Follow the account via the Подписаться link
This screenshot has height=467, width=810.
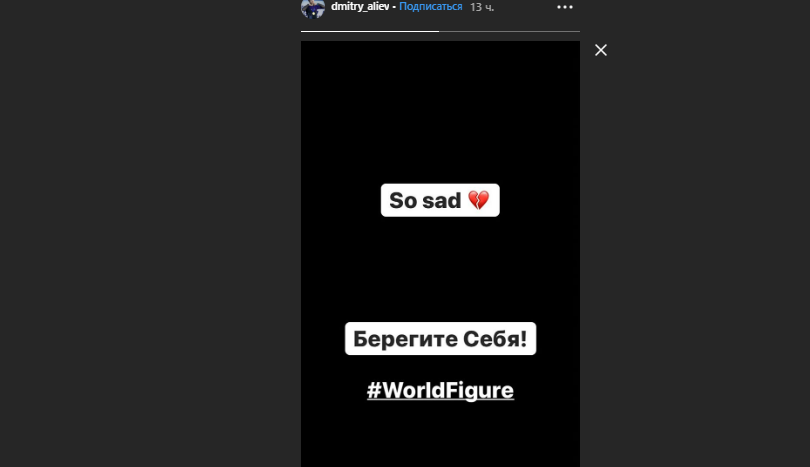tap(431, 7)
